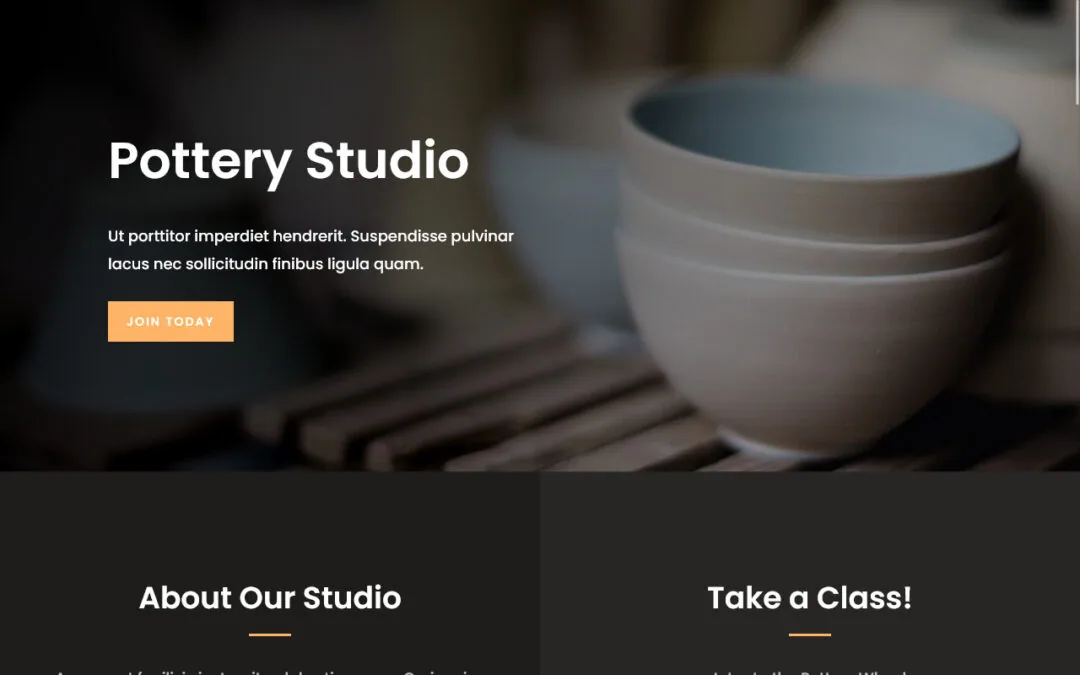The width and height of the screenshot is (1080, 675).
Task: Click the blue interior of the top bowl
Action: (x=823, y=127)
